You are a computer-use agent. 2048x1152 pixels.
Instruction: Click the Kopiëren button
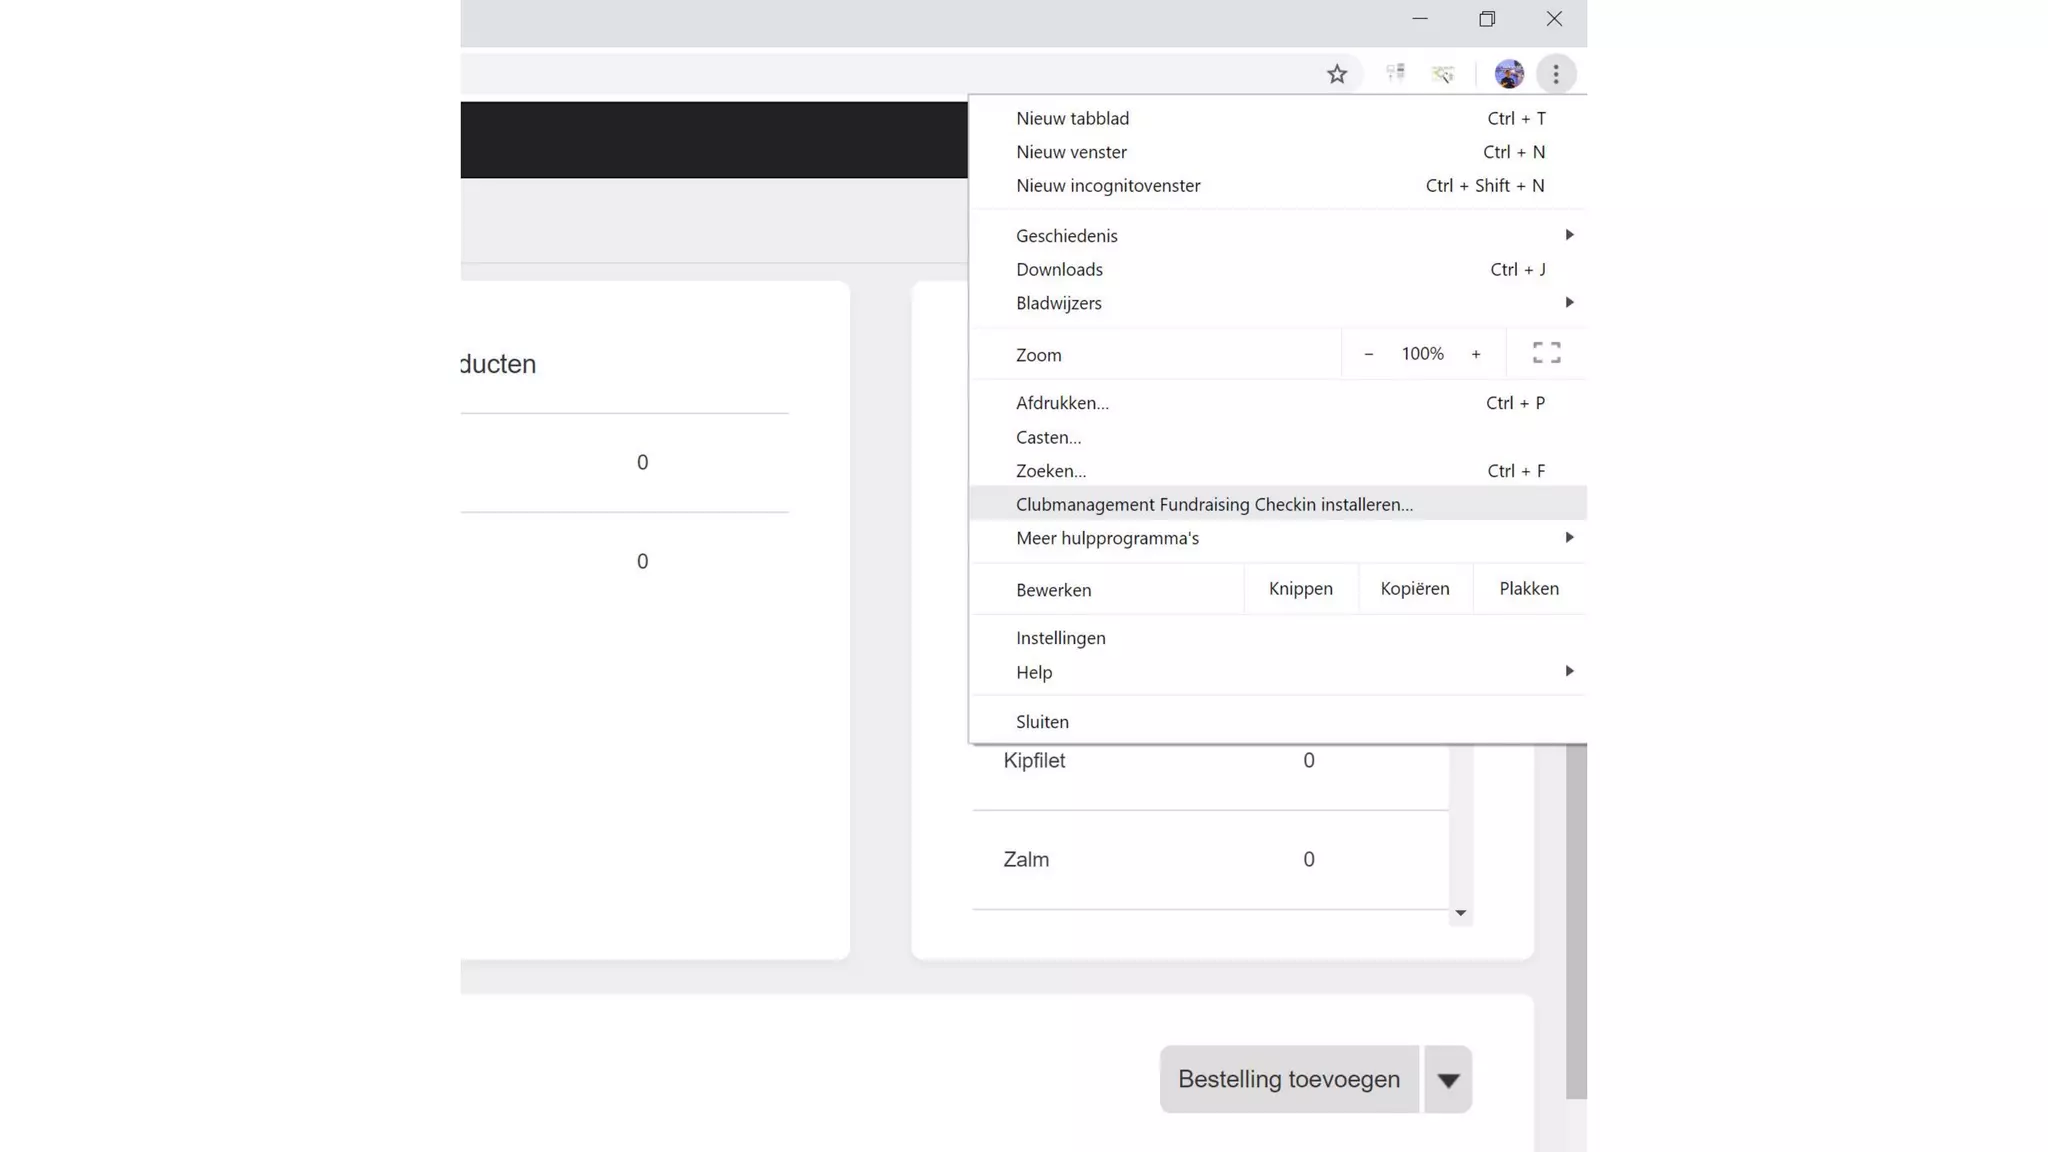(x=1414, y=589)
